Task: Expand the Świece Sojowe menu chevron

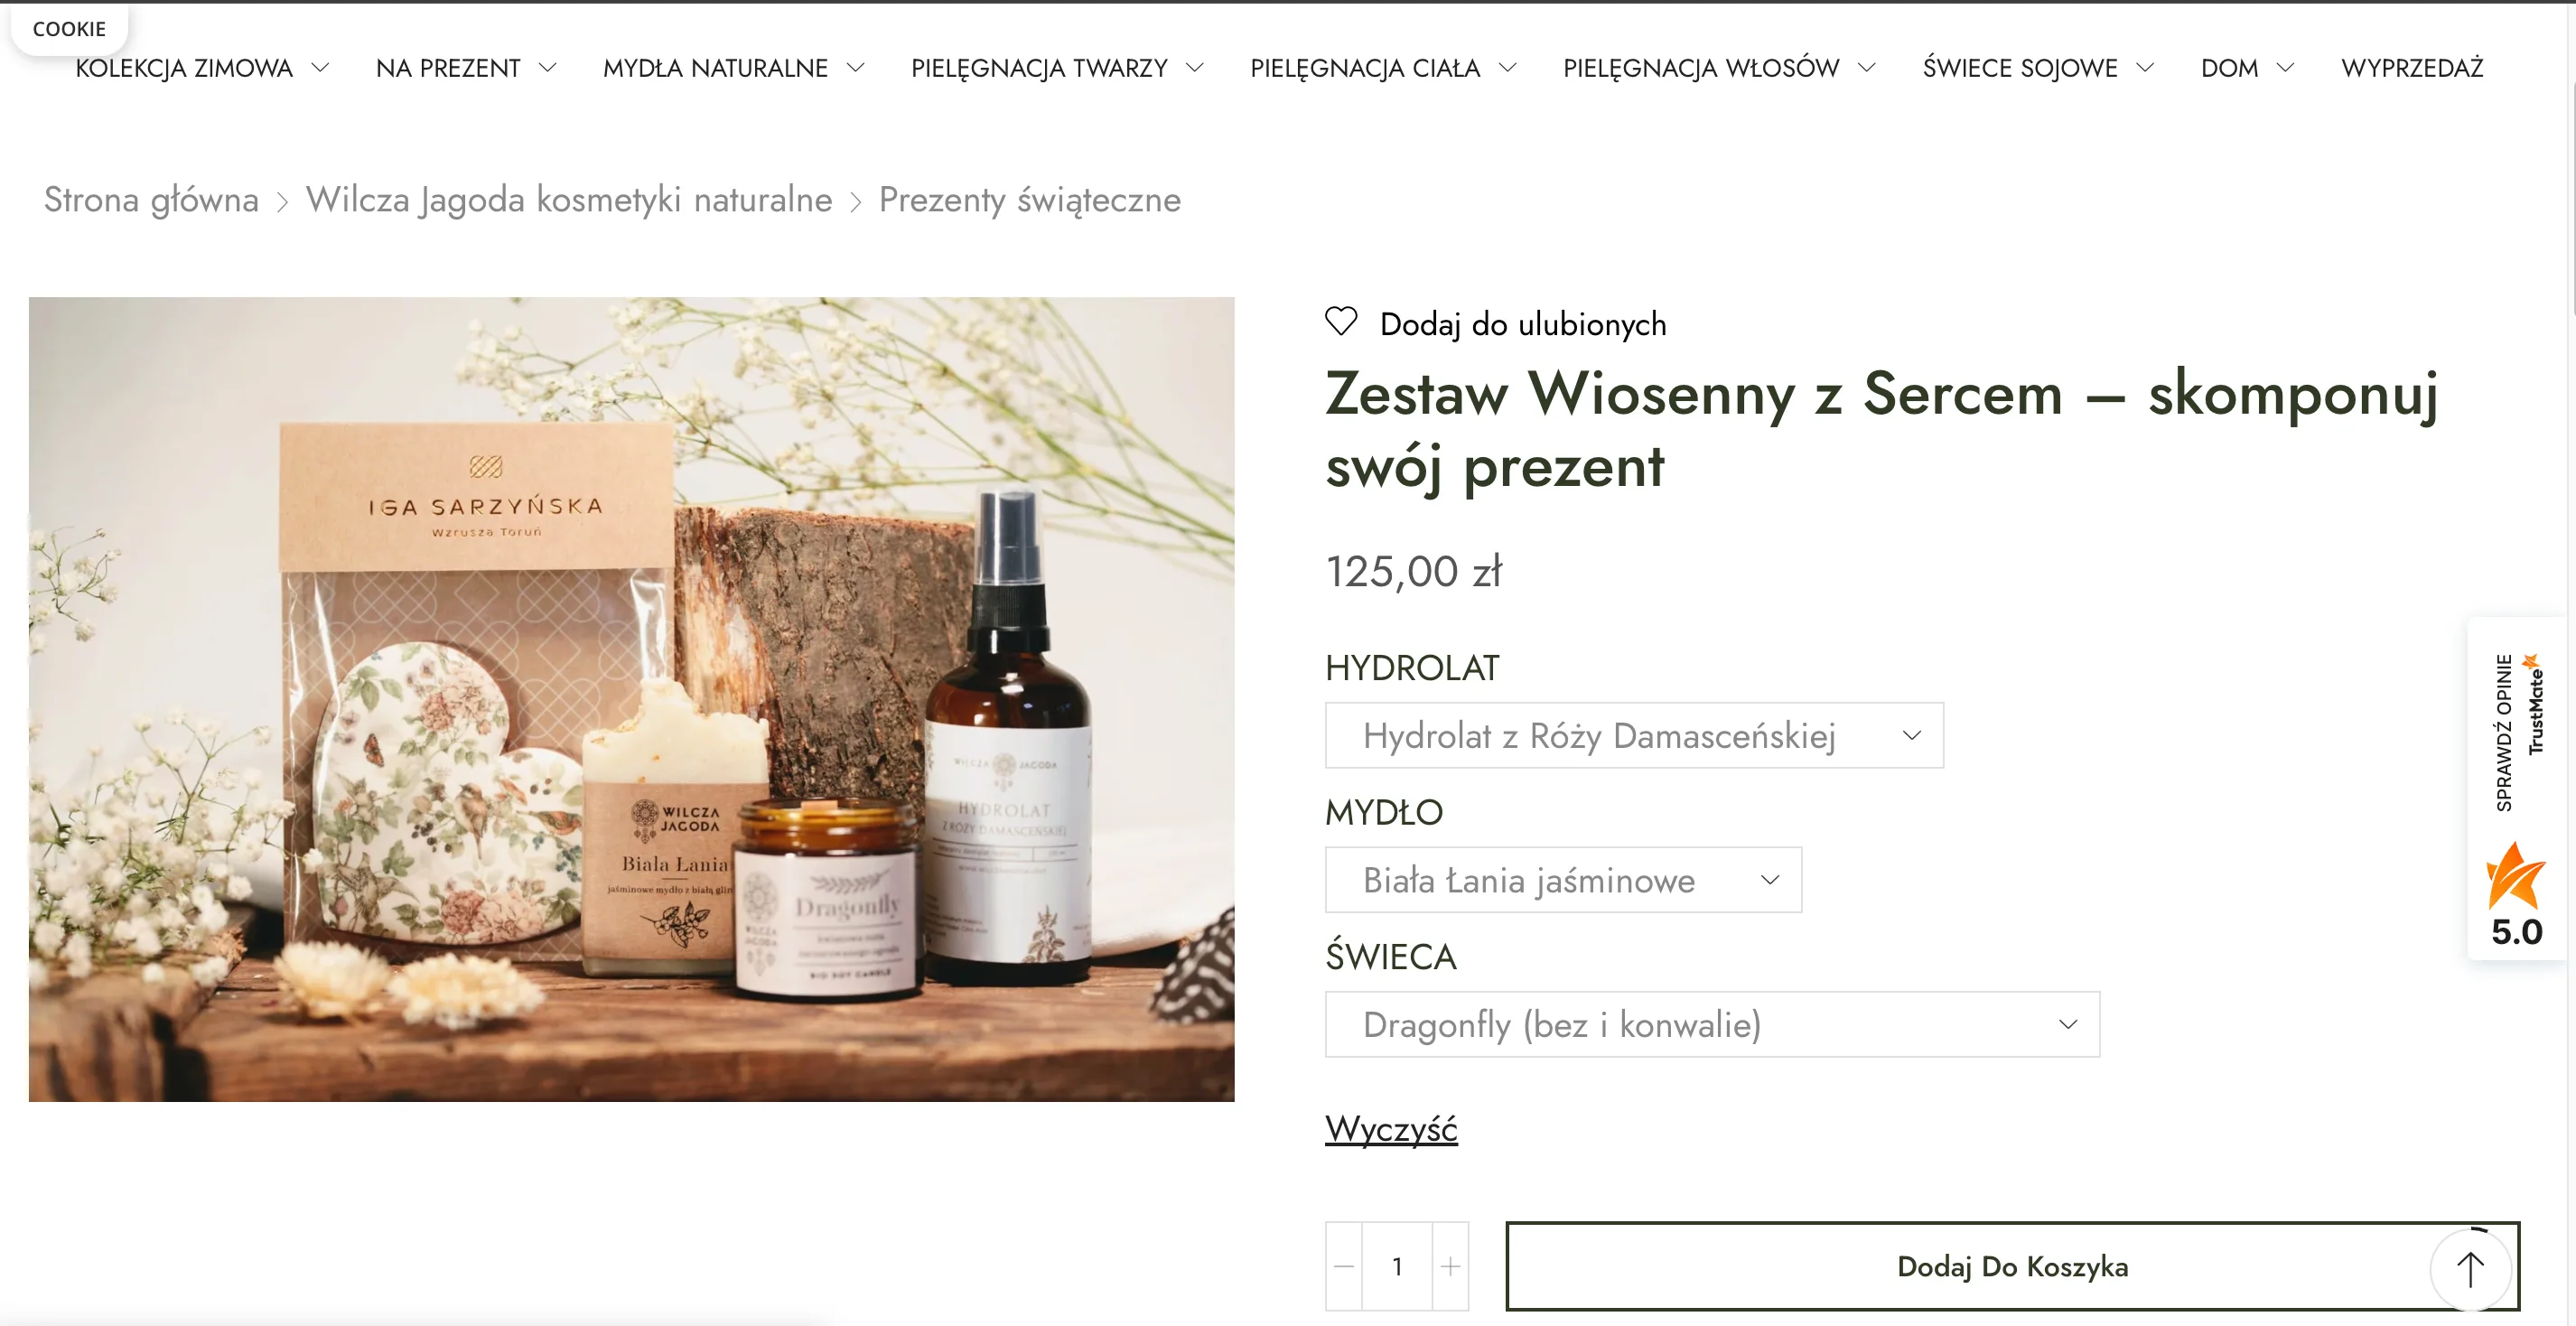Action: 2145,68
